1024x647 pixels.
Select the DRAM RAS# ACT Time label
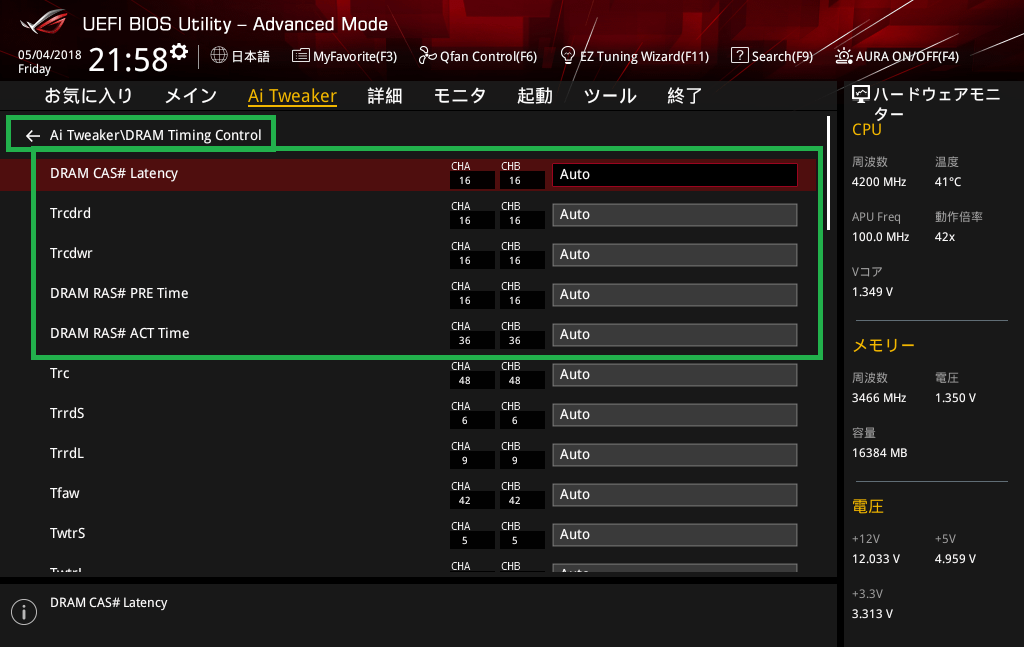point(120,333)
